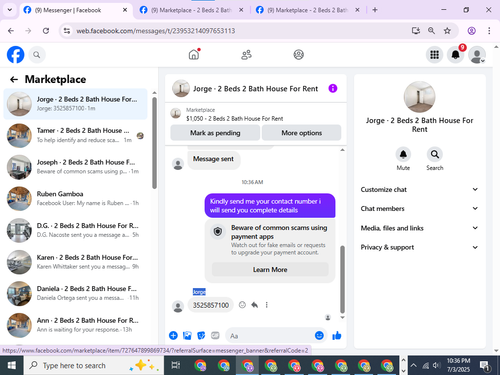Screen dimensions: 500x375
Task: Open the taskbar volume icon
Action: pos(436,365)
